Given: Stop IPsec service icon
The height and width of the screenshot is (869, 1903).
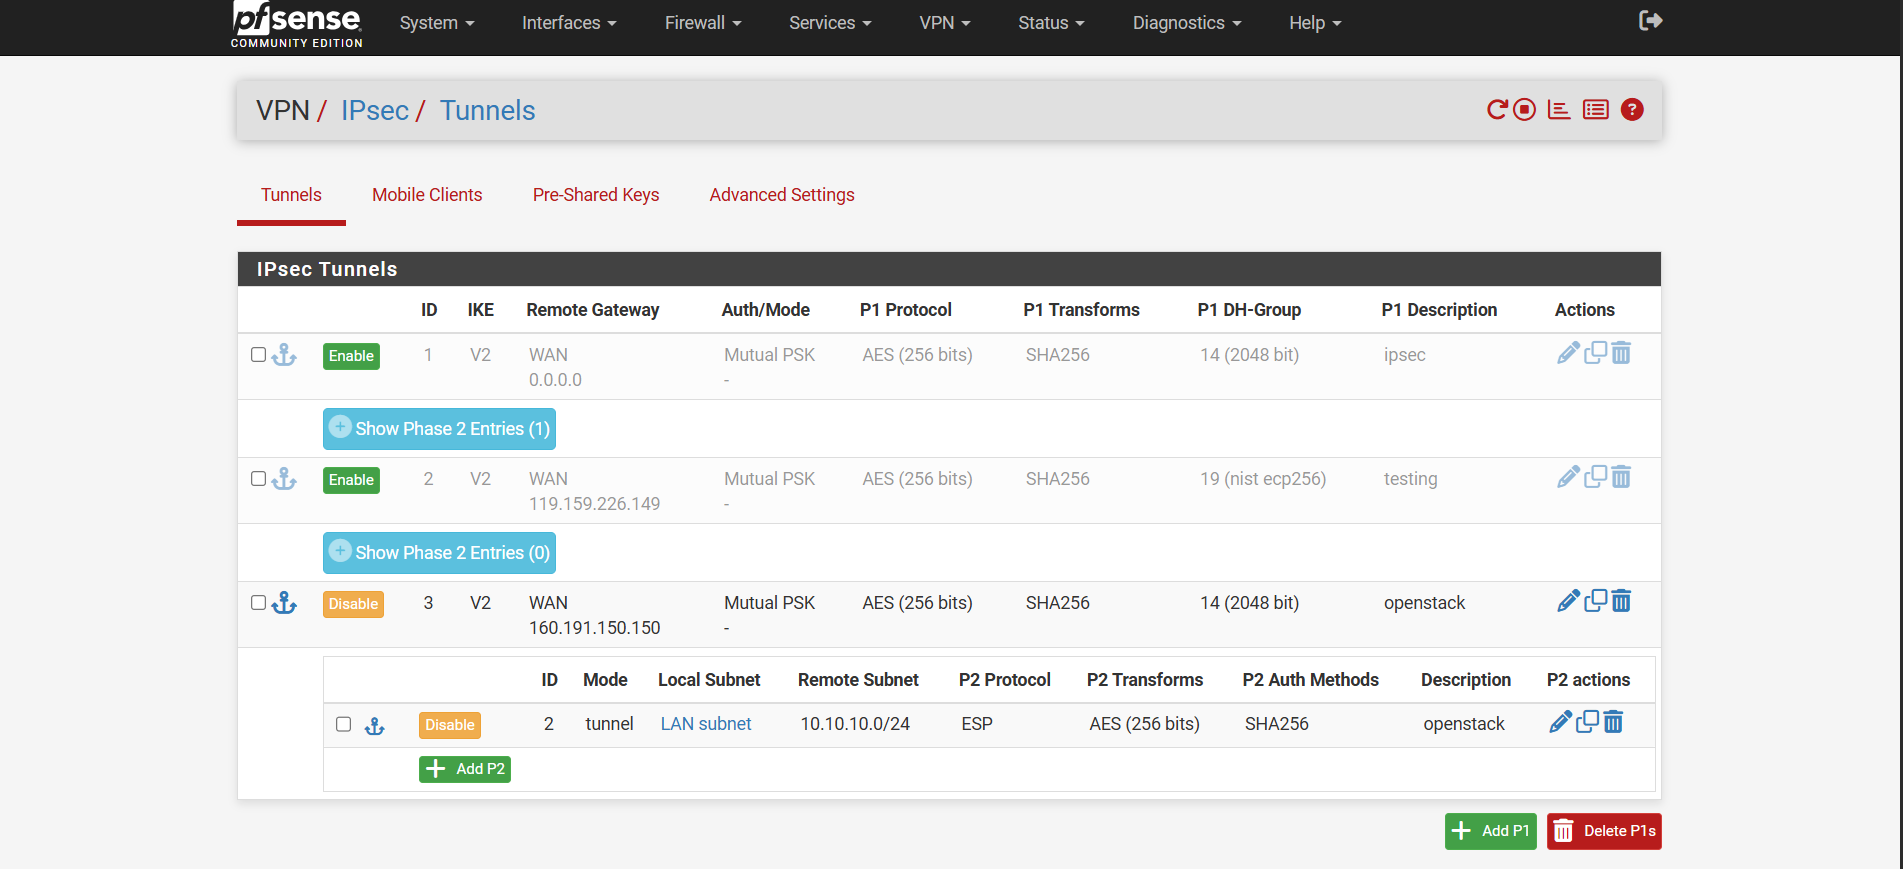Looking at the screenshot, I should click(x=1524, y=109).
